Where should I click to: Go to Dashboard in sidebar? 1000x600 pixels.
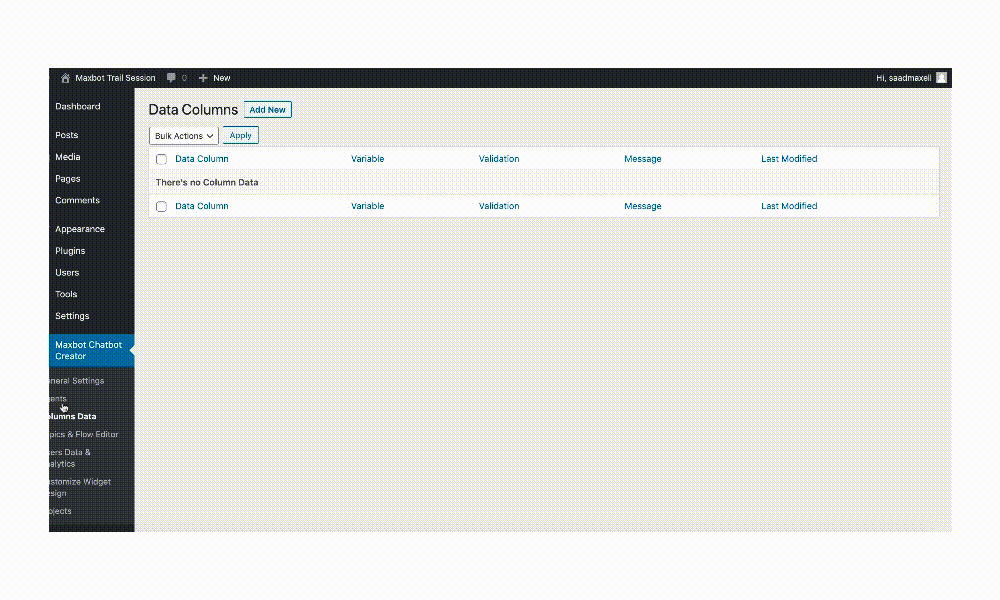click(77, 106)
